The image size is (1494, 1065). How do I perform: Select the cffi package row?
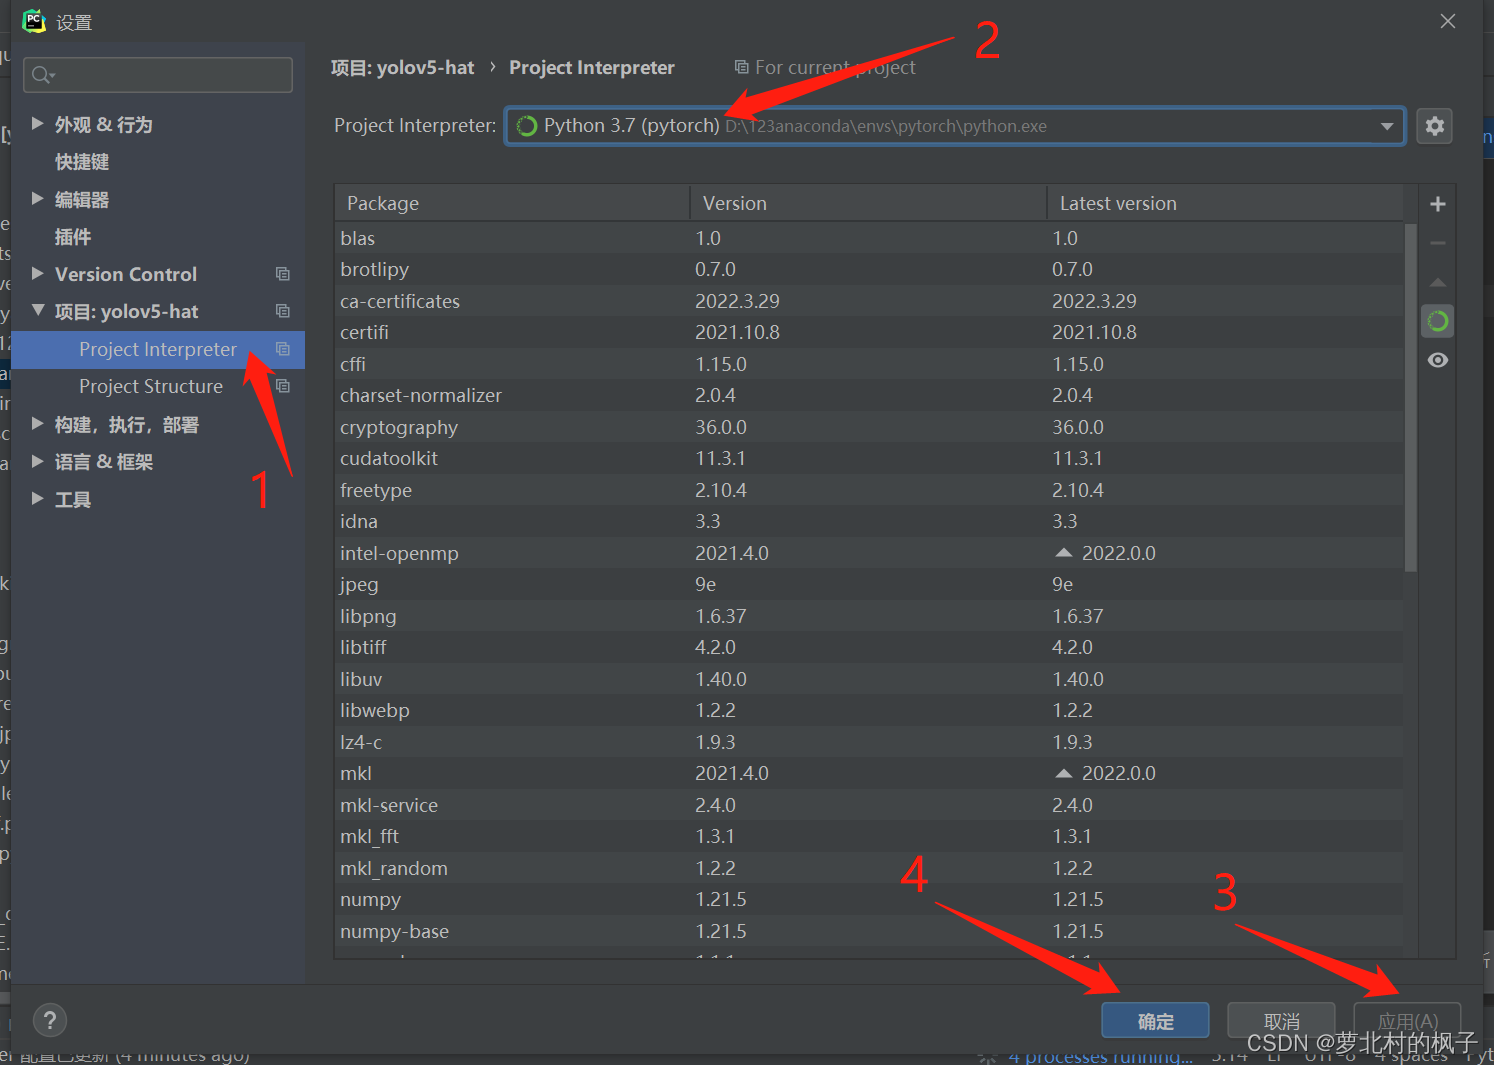click(869, 364)
